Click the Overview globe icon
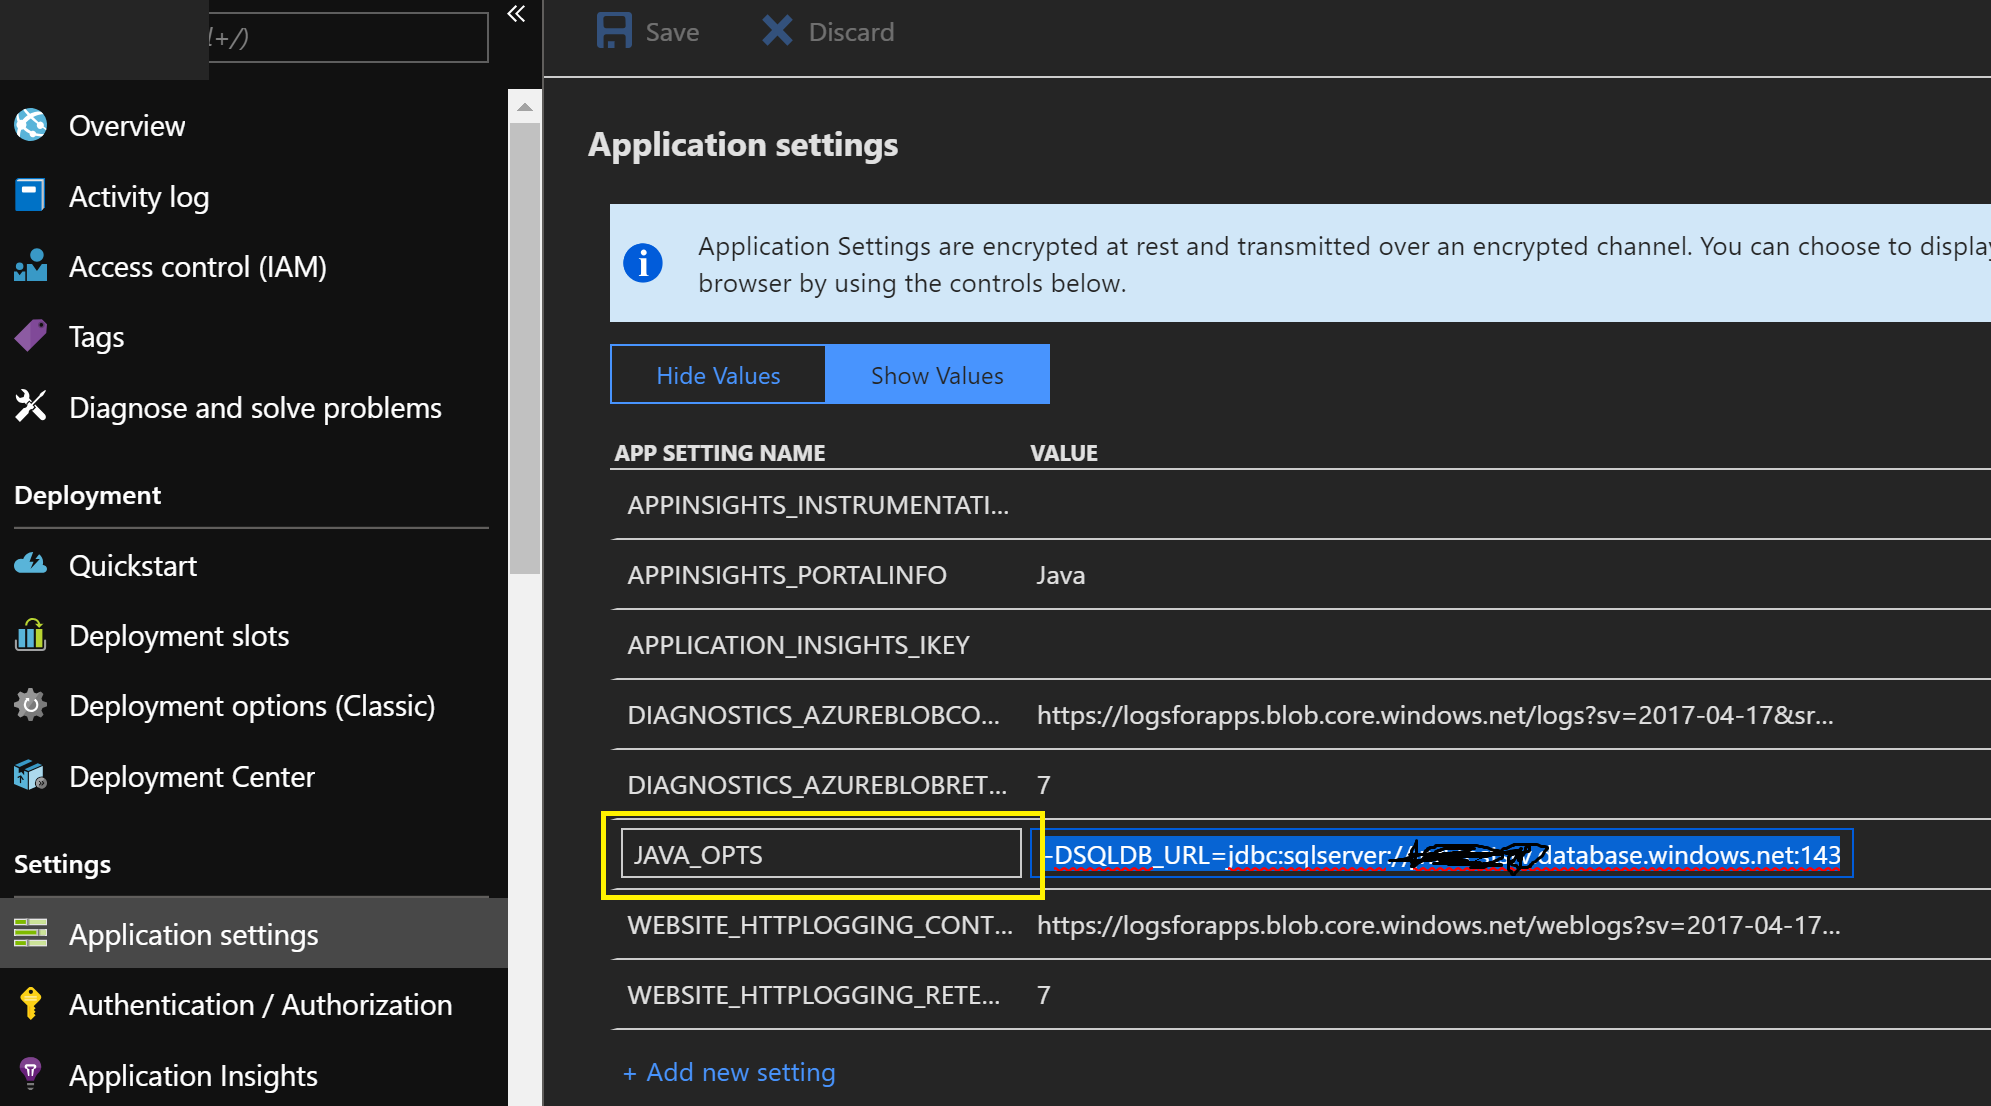1991x1106 pixels. (31, 125)
